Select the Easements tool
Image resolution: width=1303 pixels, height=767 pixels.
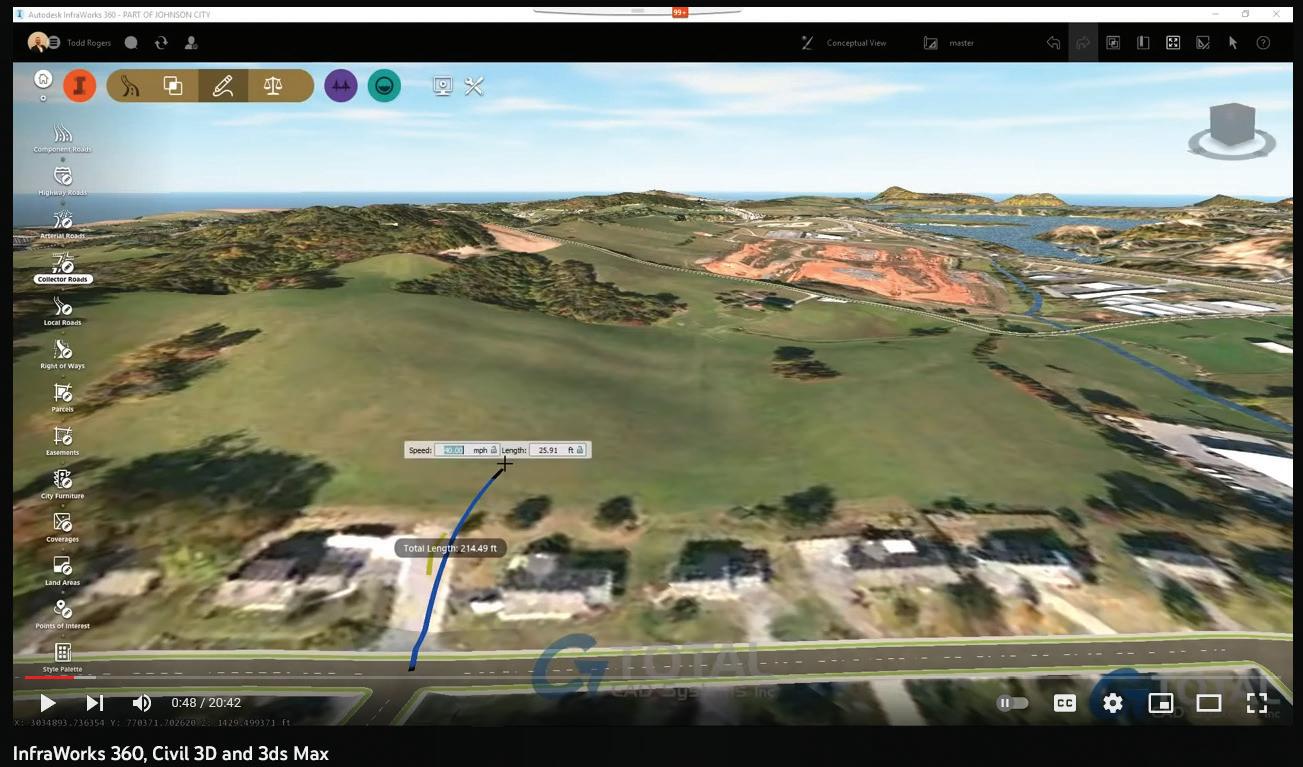coord(63,441)
